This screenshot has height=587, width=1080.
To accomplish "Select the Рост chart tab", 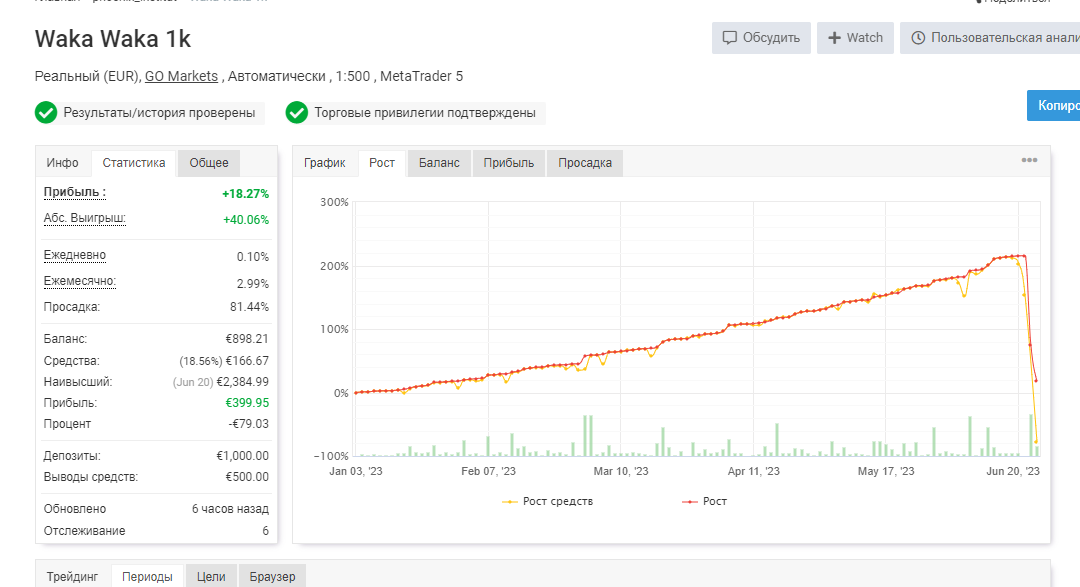I will click(382, 163).
